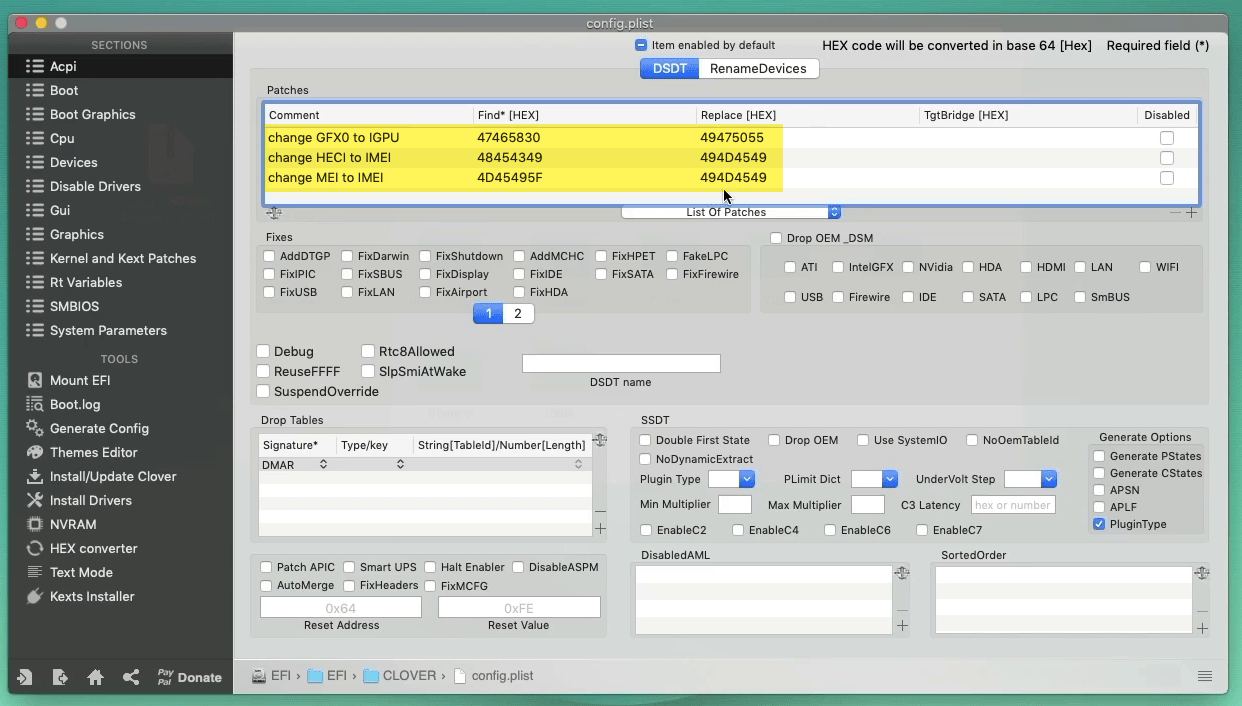Screen dimensions: 1242x706
Task: Toggle Disabled checkbox for change HECI to IMEI
Action: 1167,158
